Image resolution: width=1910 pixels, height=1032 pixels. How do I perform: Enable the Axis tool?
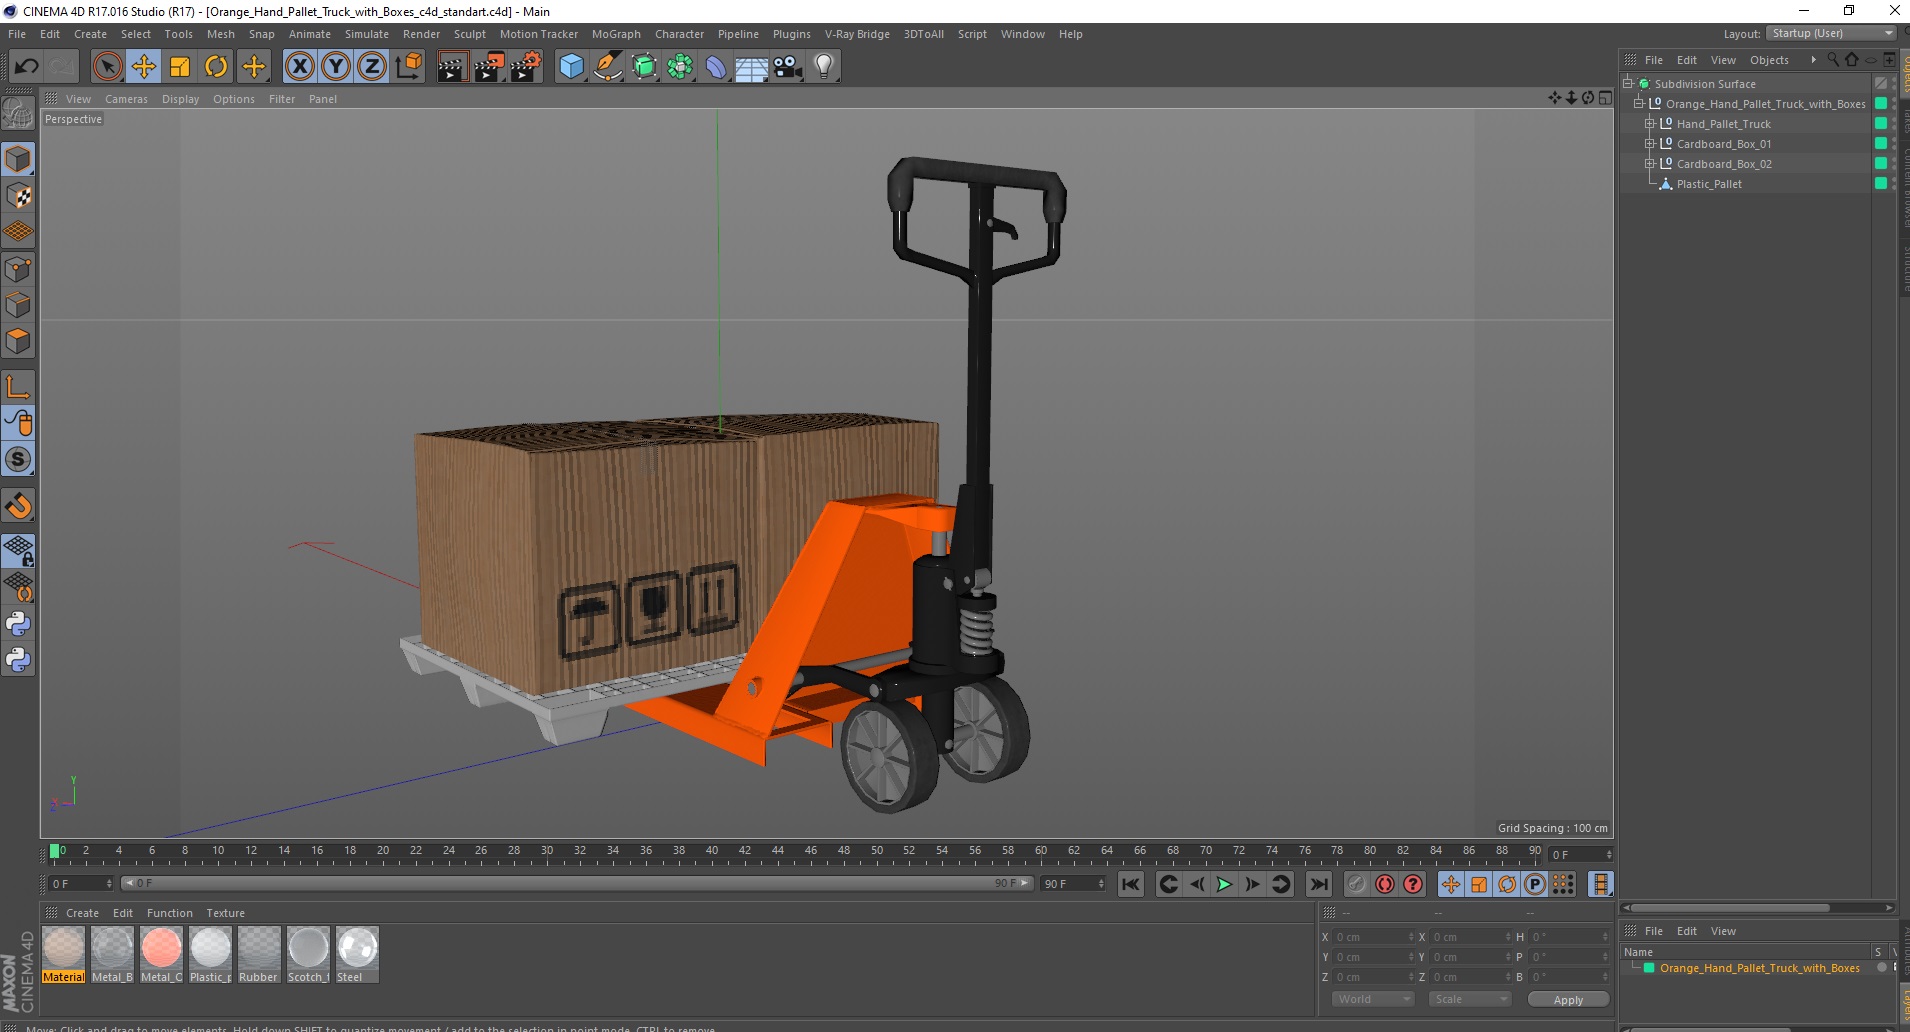pyautogui.click(x=18, y=387)
